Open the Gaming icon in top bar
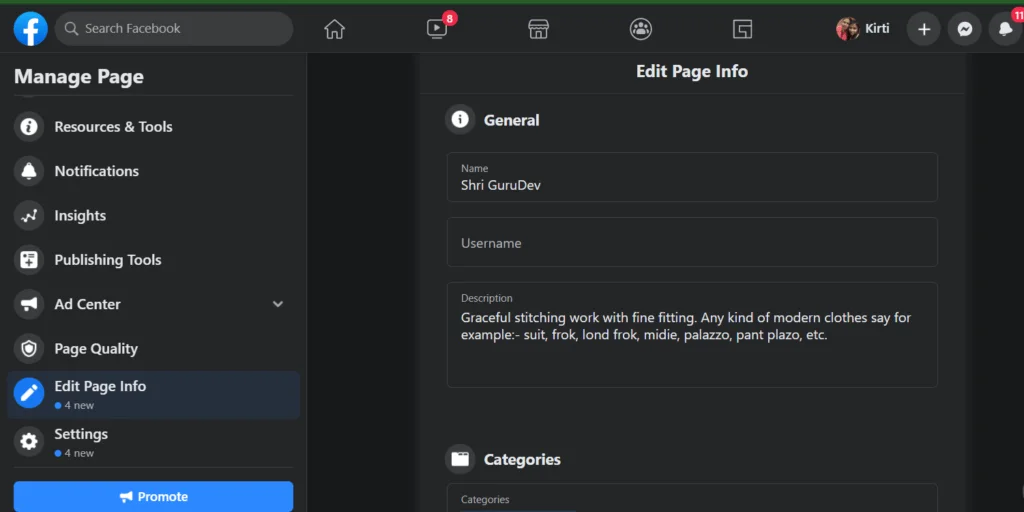 (x=742, y=29)
